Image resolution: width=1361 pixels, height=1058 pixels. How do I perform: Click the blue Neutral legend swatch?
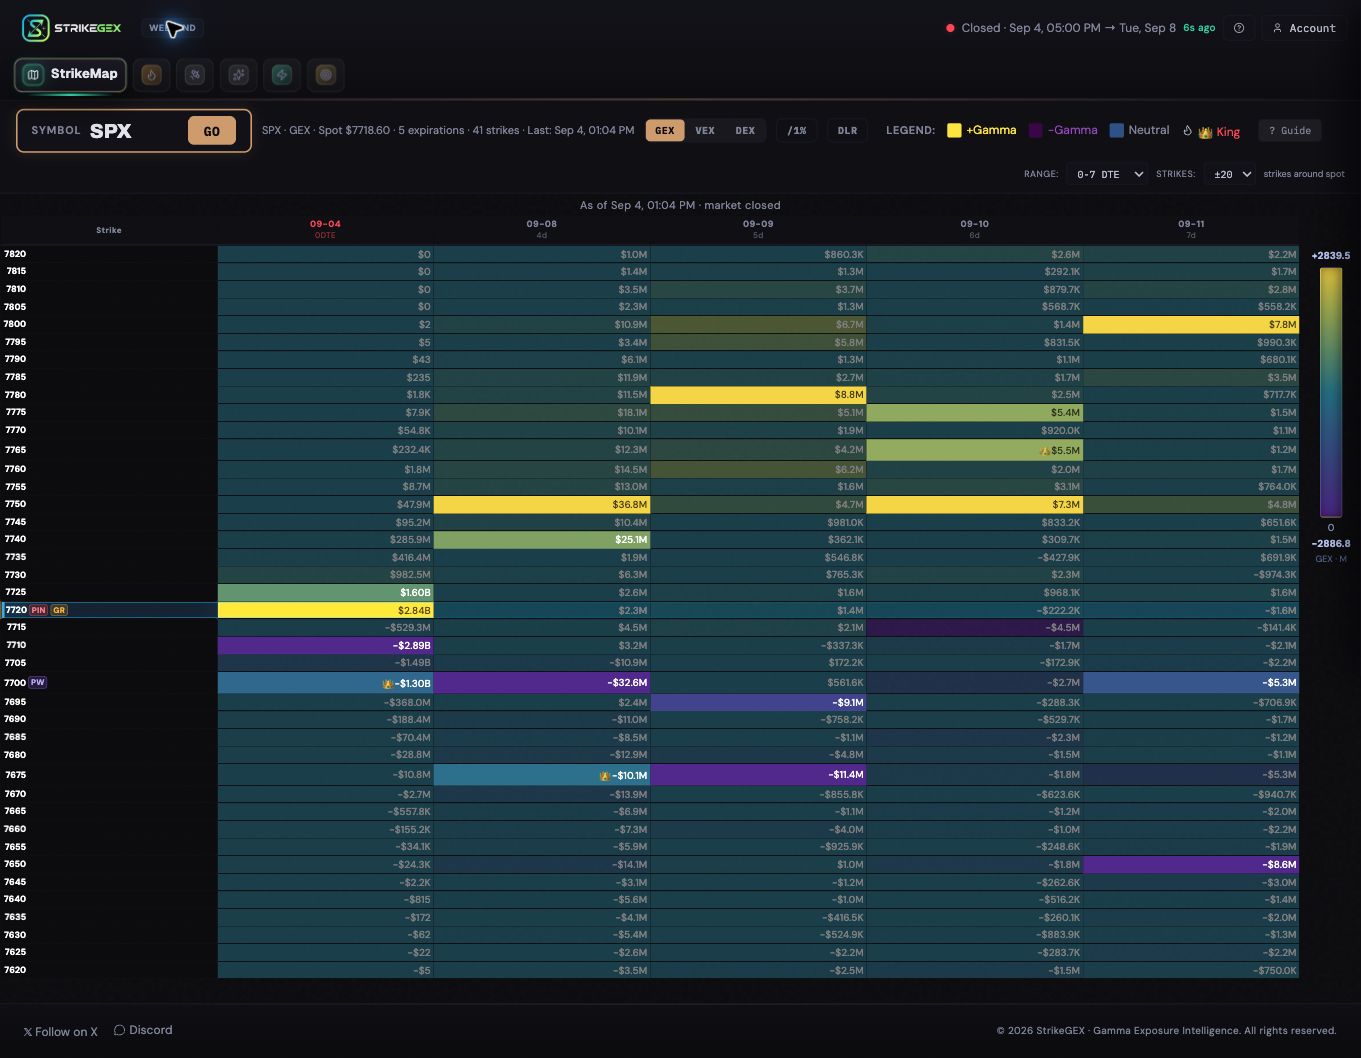click(1116, 130)
